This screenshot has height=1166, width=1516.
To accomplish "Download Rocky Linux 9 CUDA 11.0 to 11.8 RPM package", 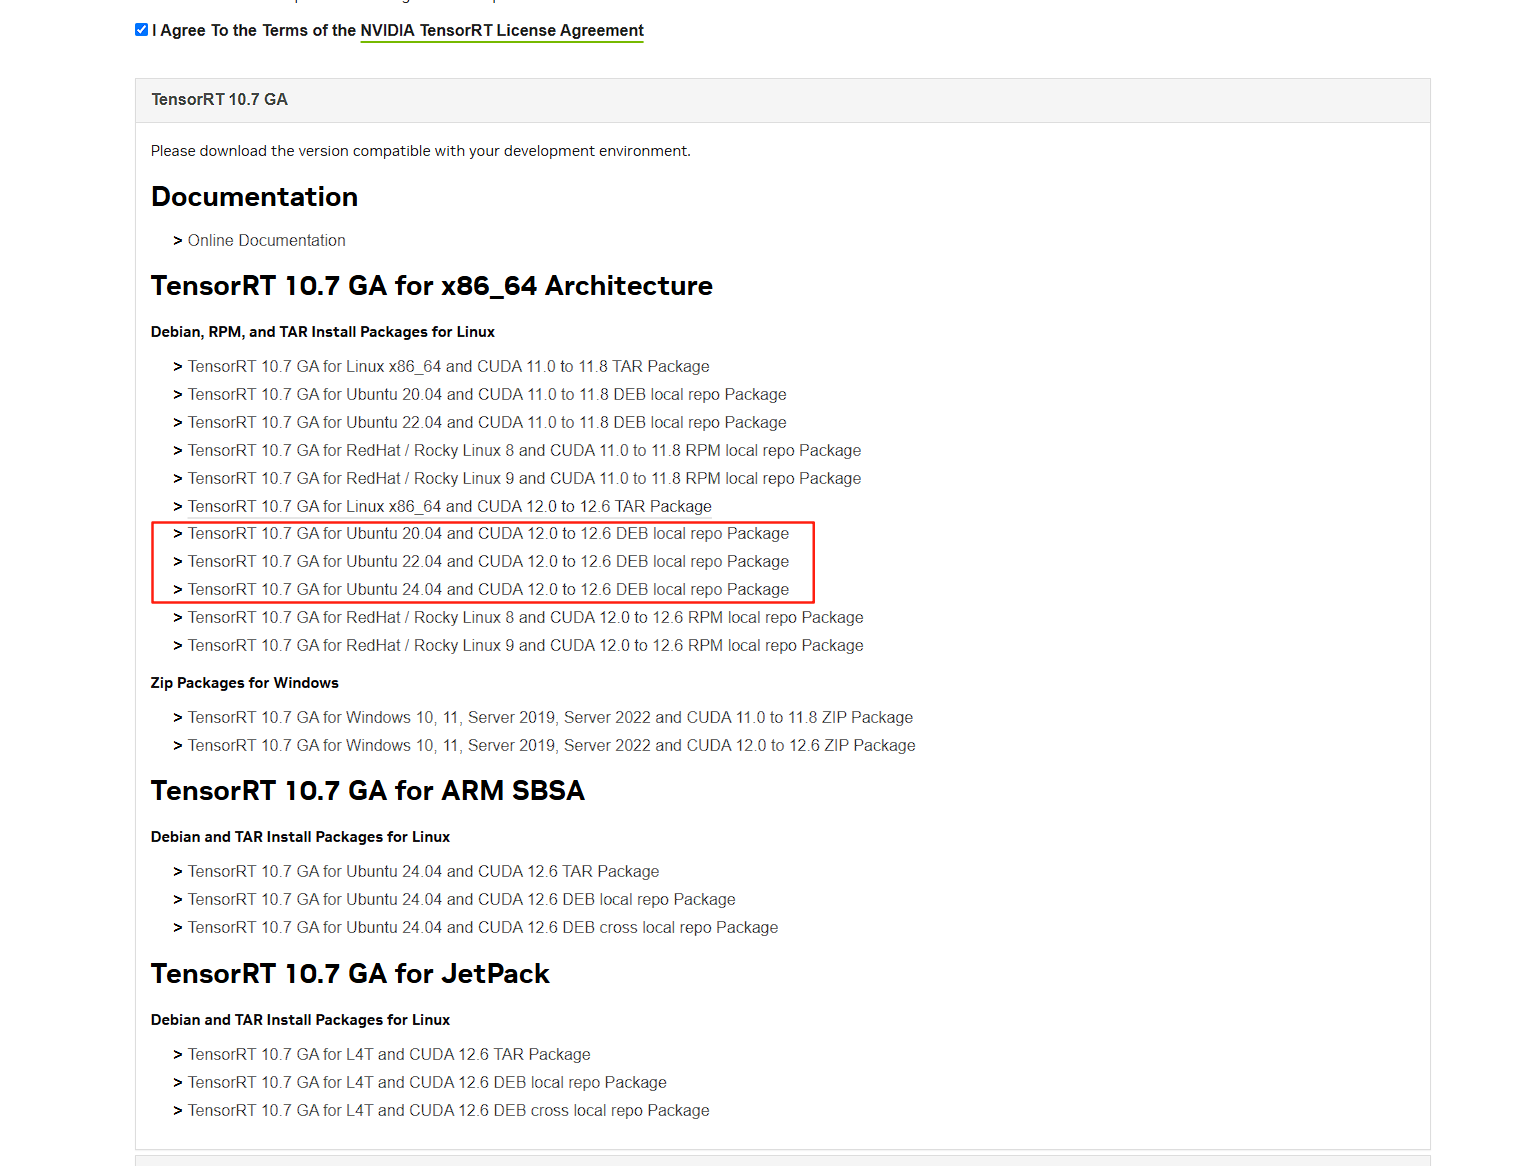I will (524, 479).
